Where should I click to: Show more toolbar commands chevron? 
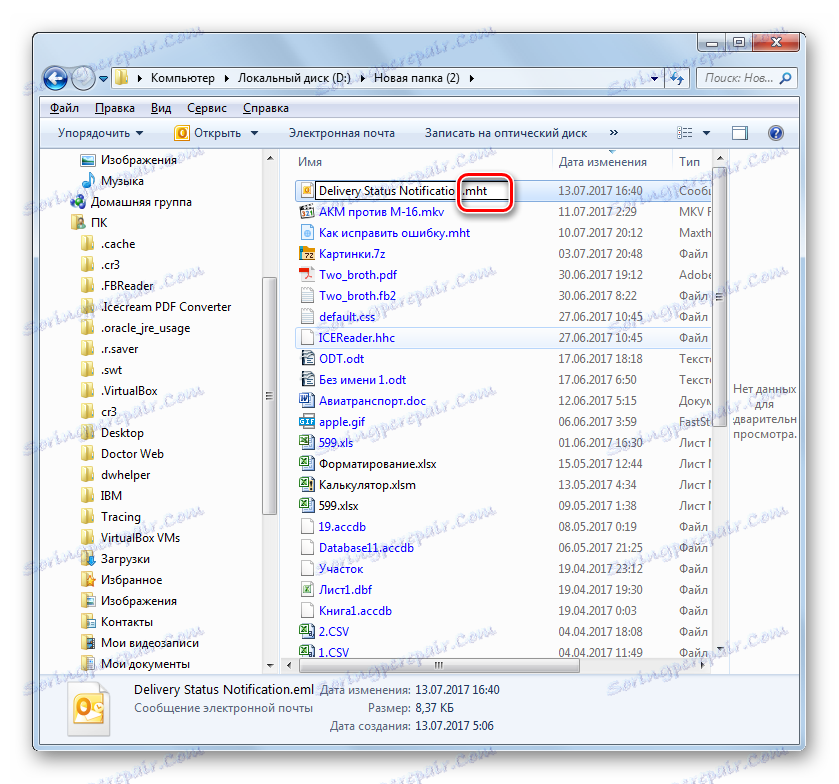pyautogui.click(x=614, y=132)
